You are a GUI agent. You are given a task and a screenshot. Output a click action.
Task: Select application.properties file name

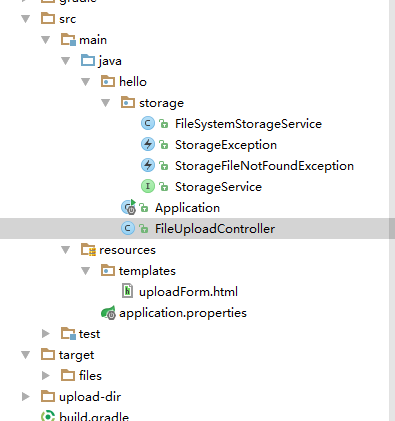pos(183,313)
